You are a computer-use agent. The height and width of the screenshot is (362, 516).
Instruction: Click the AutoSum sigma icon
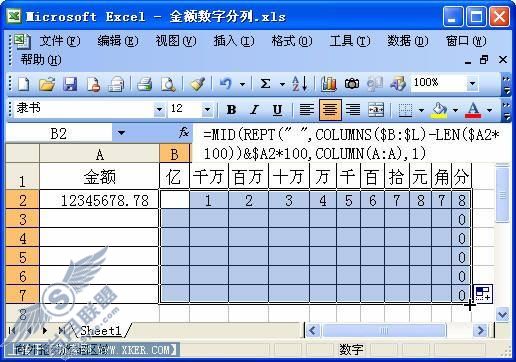tap(265, 84)
